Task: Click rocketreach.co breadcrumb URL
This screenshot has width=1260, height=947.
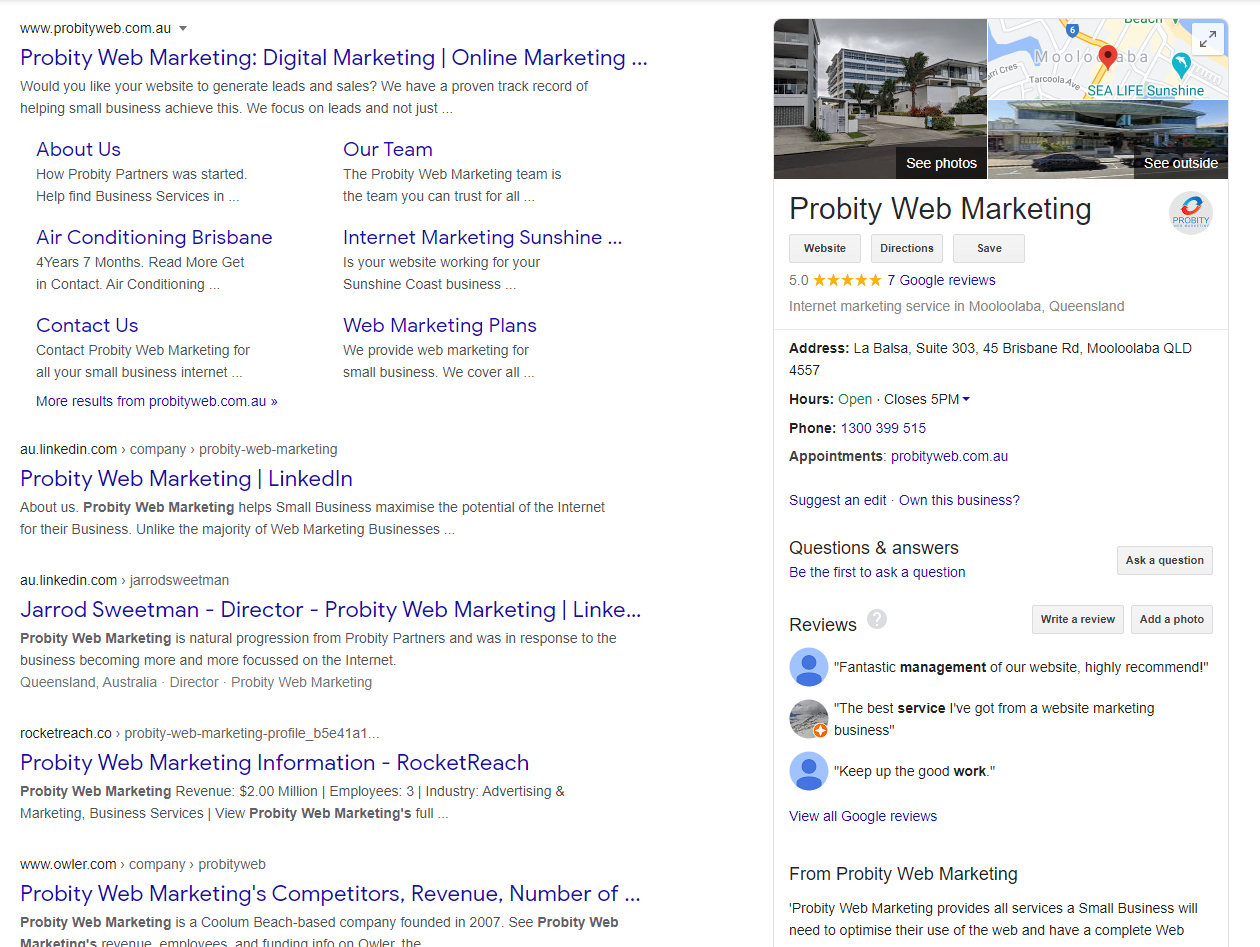Action: tap(200, 733)
